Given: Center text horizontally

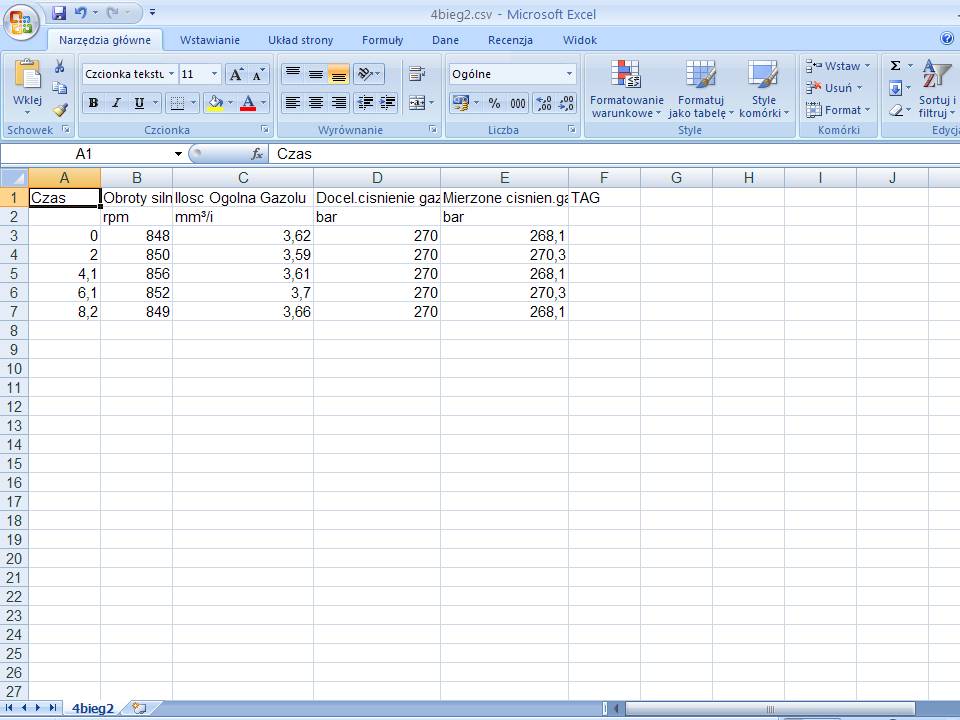Looking at the screenshot, I should [x=316, y=103].
